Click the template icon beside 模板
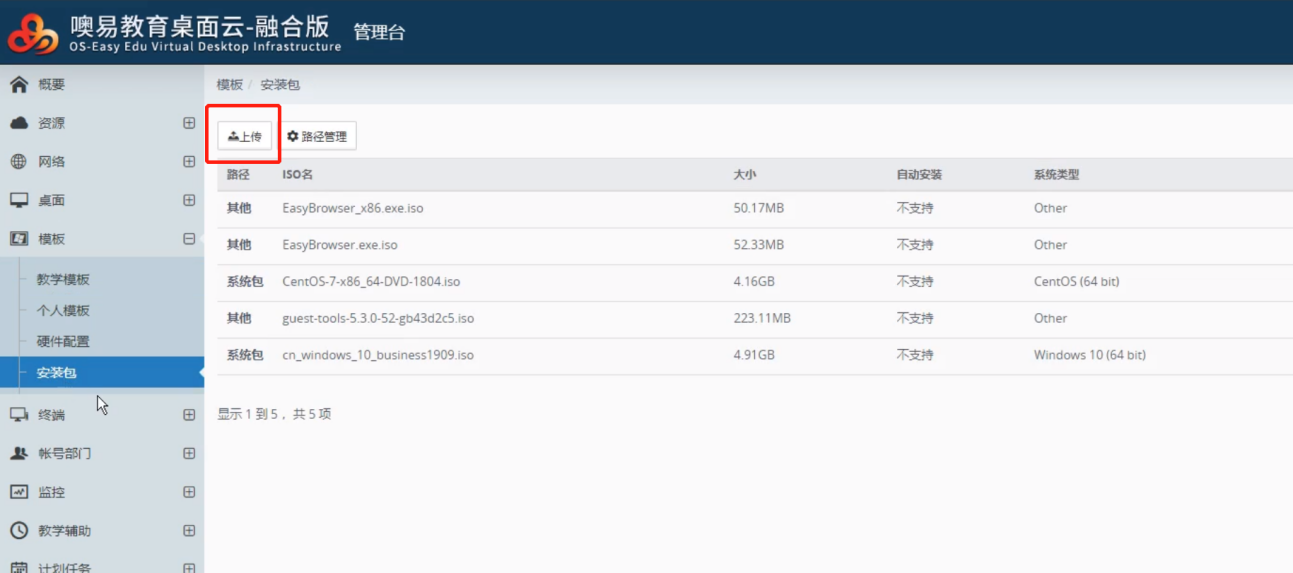This screenshot has width=1293, height=573. click(x=19, y=239)
